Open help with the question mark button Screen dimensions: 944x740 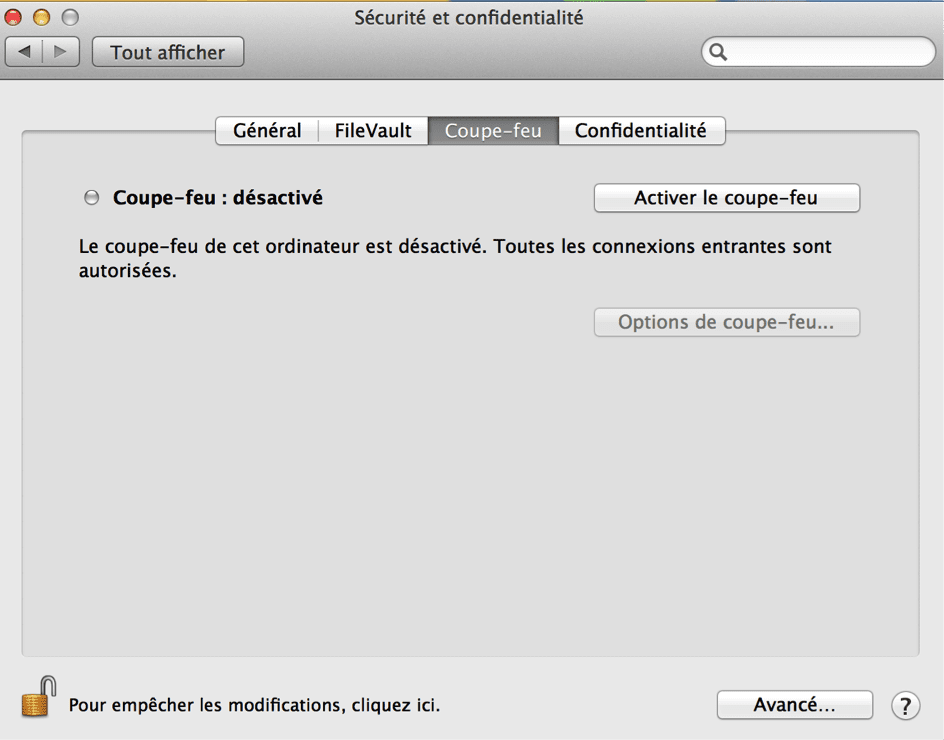(x=905, y=705)
